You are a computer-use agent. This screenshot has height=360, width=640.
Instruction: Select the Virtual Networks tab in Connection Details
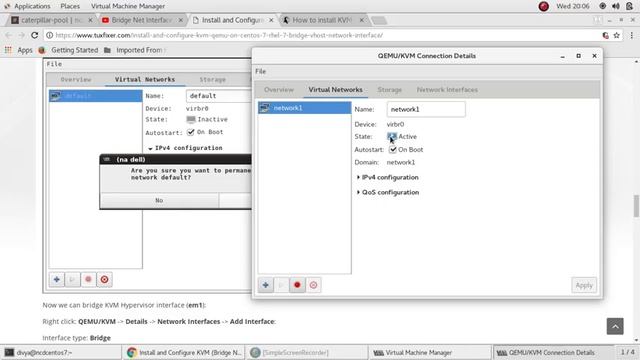pos(336,89)
